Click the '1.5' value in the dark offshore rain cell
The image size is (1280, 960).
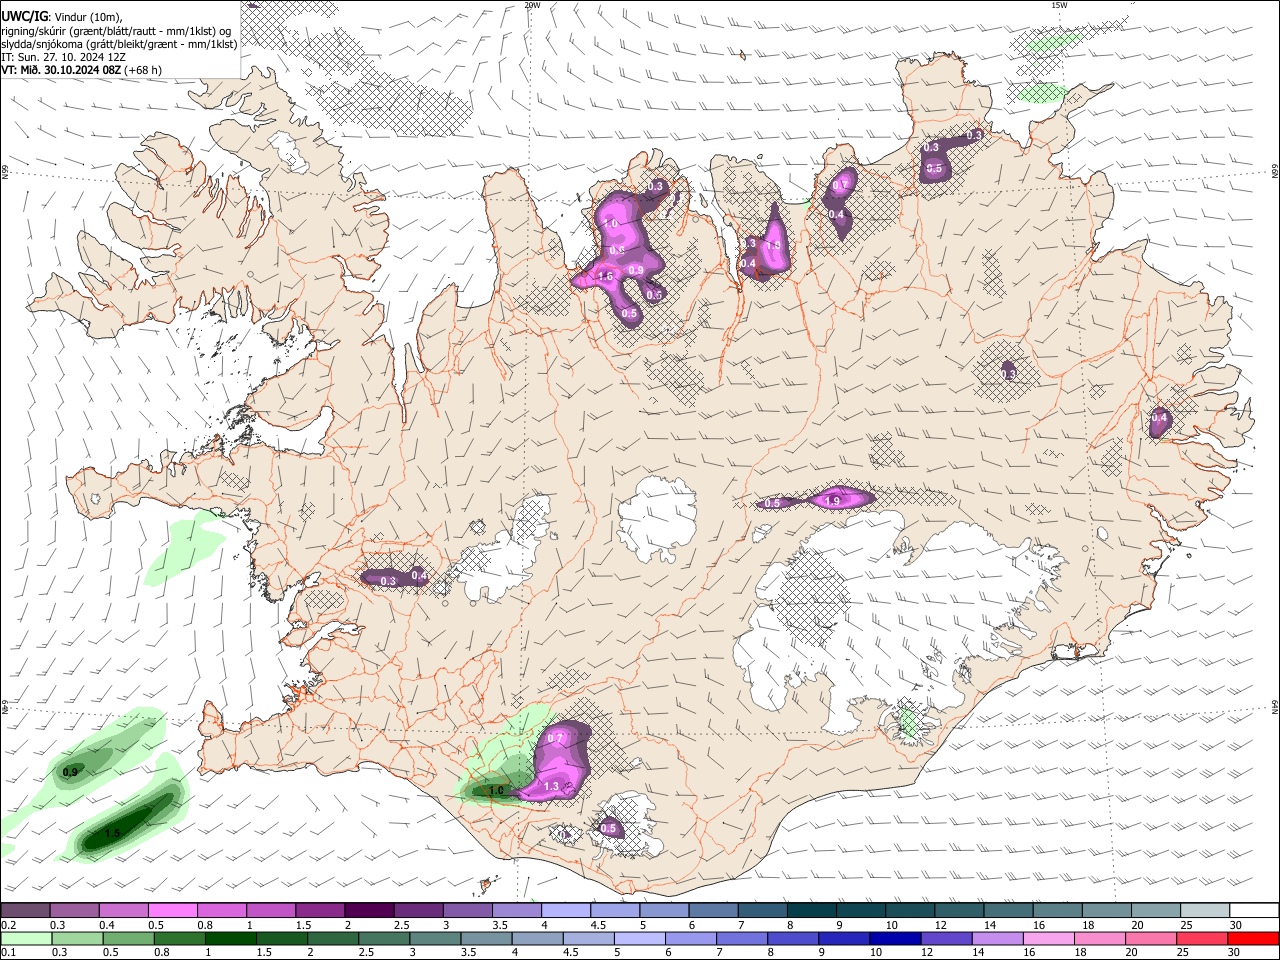pos(112,833)
